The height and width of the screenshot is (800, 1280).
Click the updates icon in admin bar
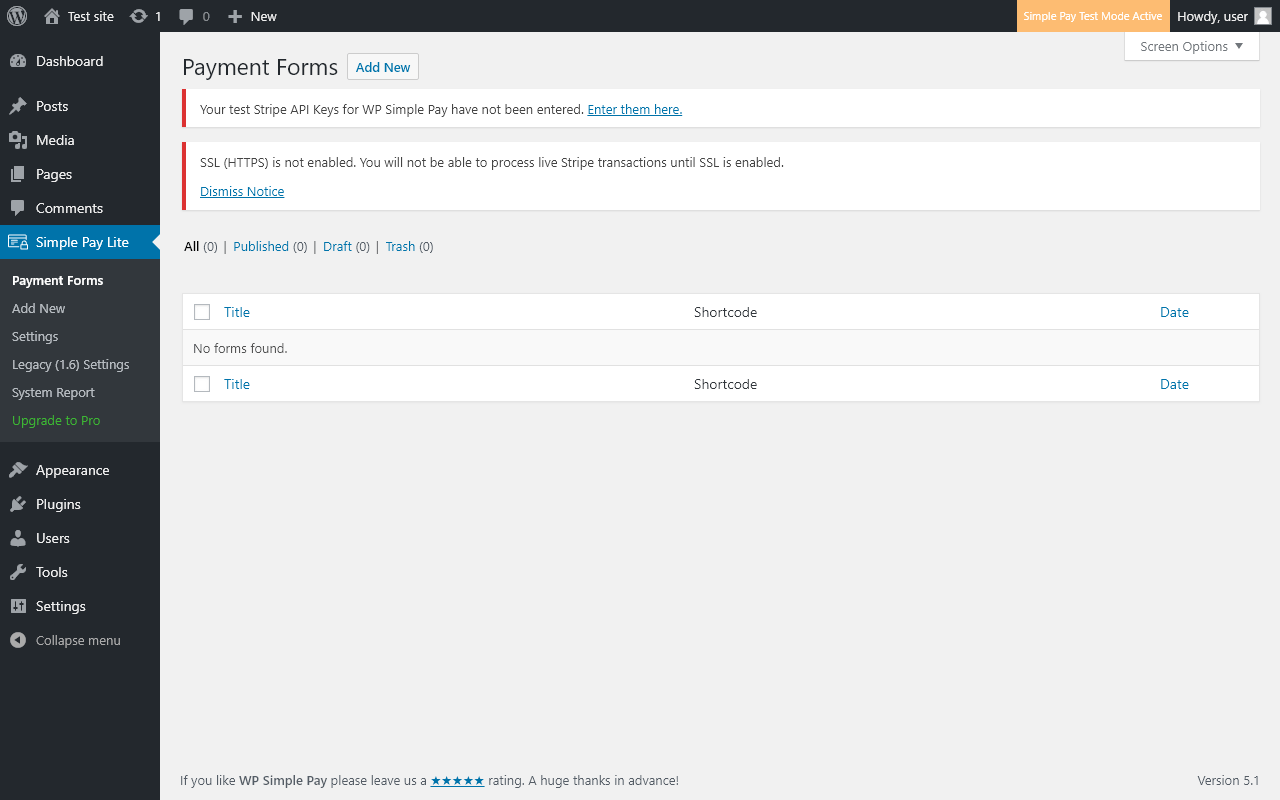click(139, 16)
